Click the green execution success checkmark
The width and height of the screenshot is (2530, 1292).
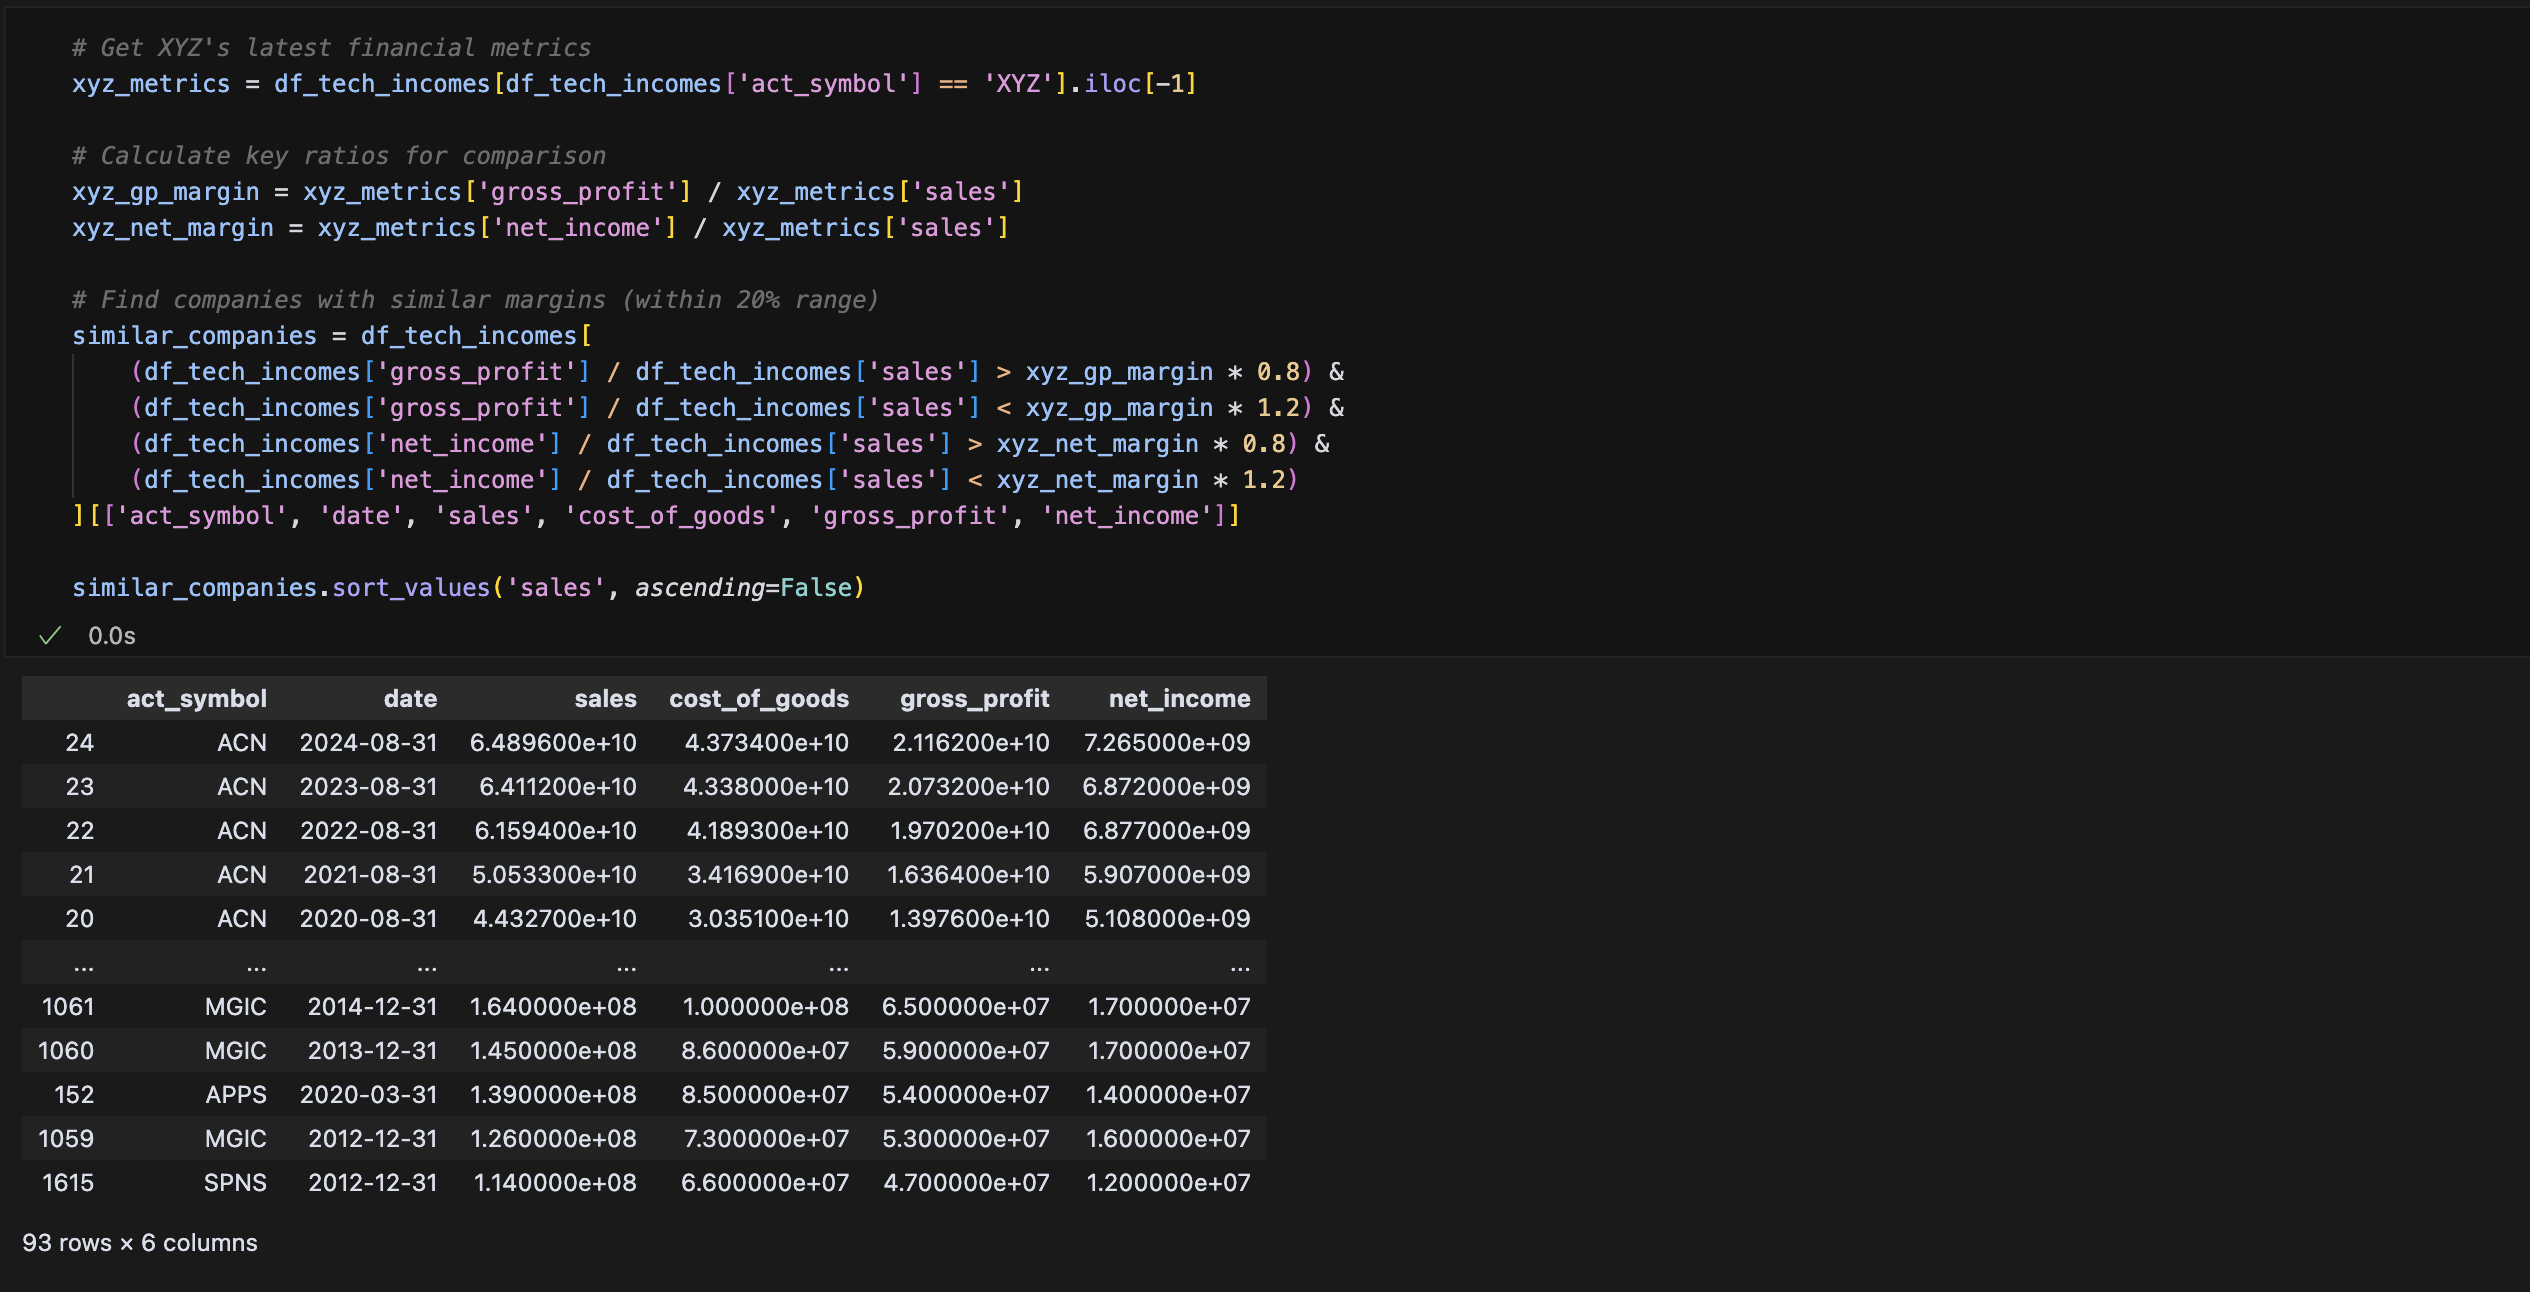click(50, 636)
